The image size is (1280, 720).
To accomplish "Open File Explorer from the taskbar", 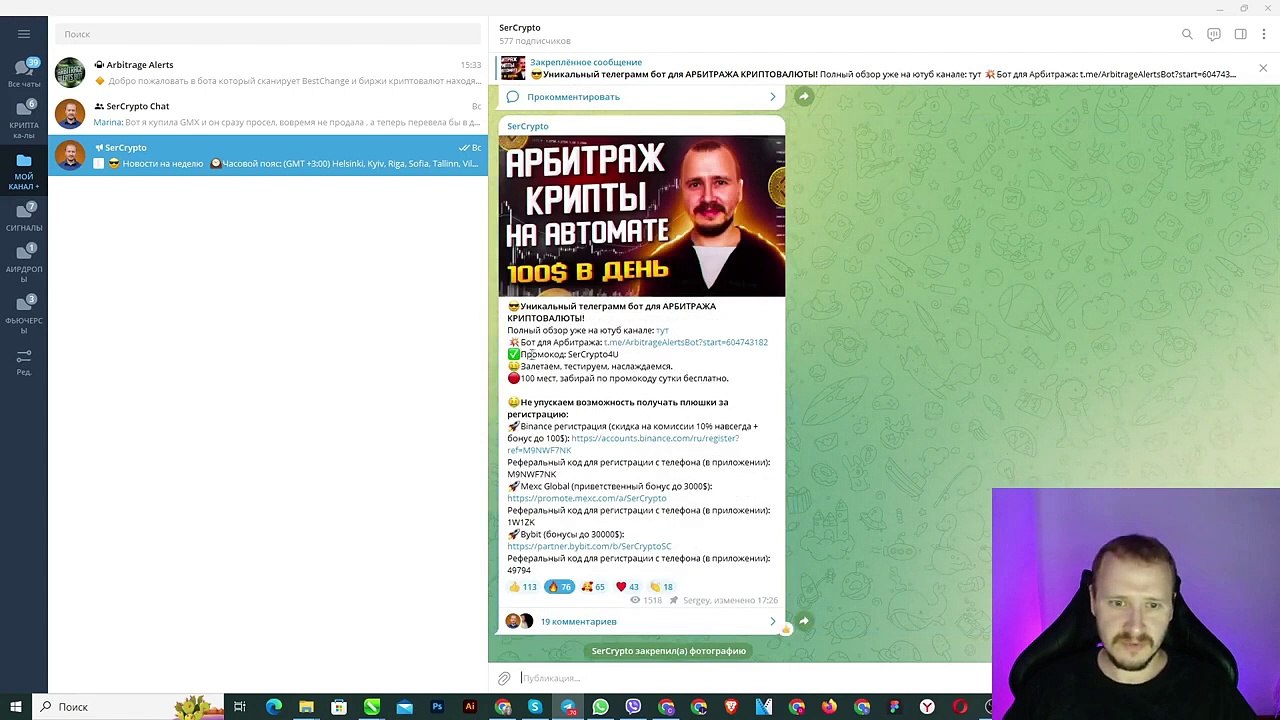I will 306,707.
